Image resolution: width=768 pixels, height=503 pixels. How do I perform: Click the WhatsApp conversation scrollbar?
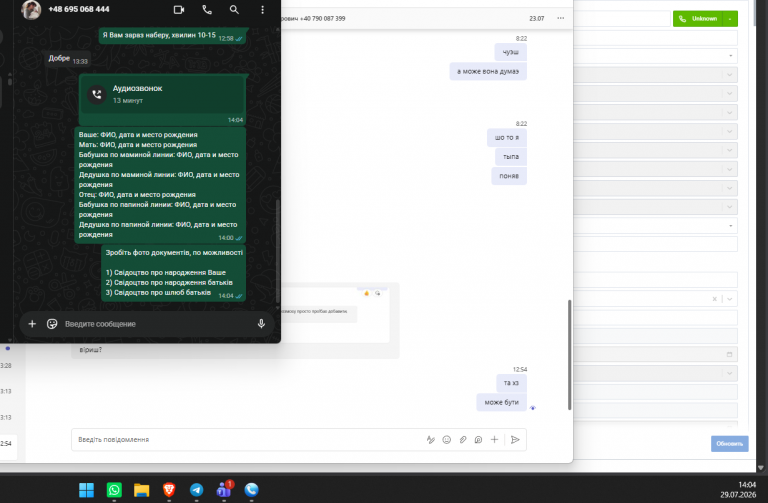(x=278, y=250)
